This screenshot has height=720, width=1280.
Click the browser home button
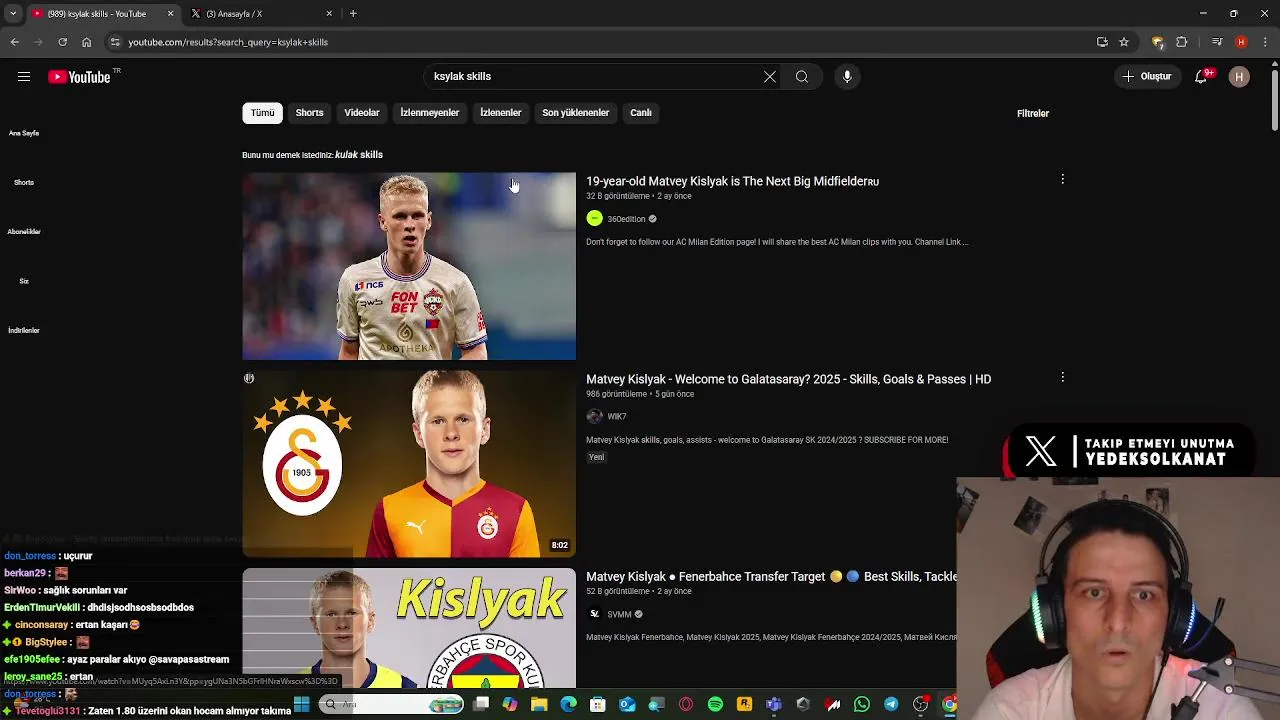coord(86,42)
